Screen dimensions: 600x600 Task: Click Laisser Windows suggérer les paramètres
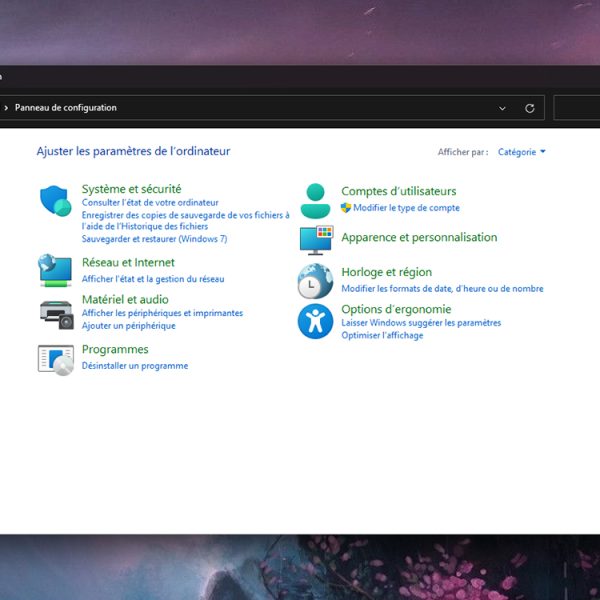pos(421,323)
